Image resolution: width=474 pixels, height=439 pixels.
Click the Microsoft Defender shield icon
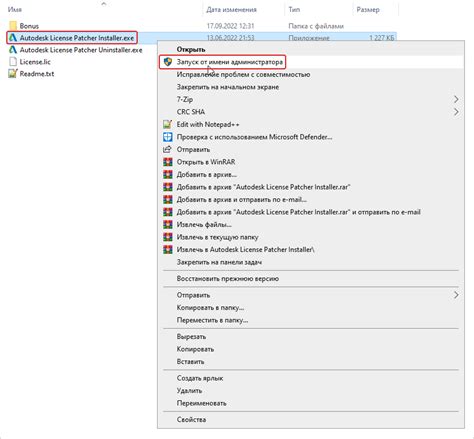coord(168,137)
